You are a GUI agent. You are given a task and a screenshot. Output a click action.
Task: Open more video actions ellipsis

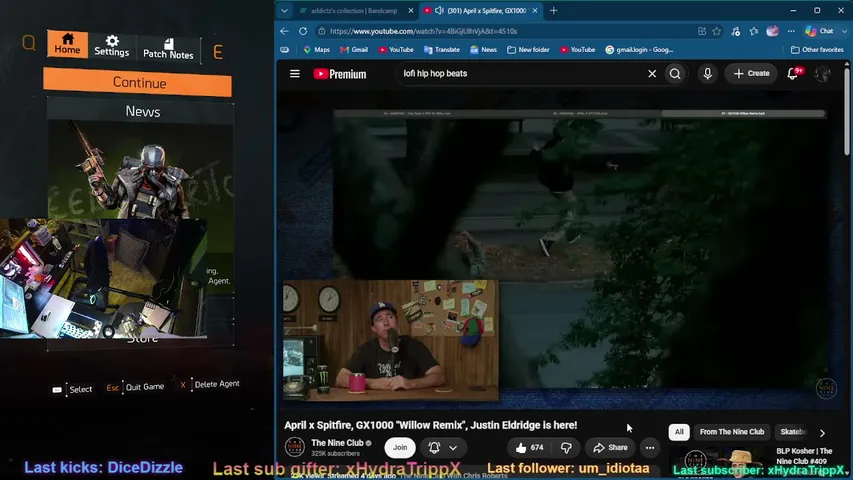(650, 447)
